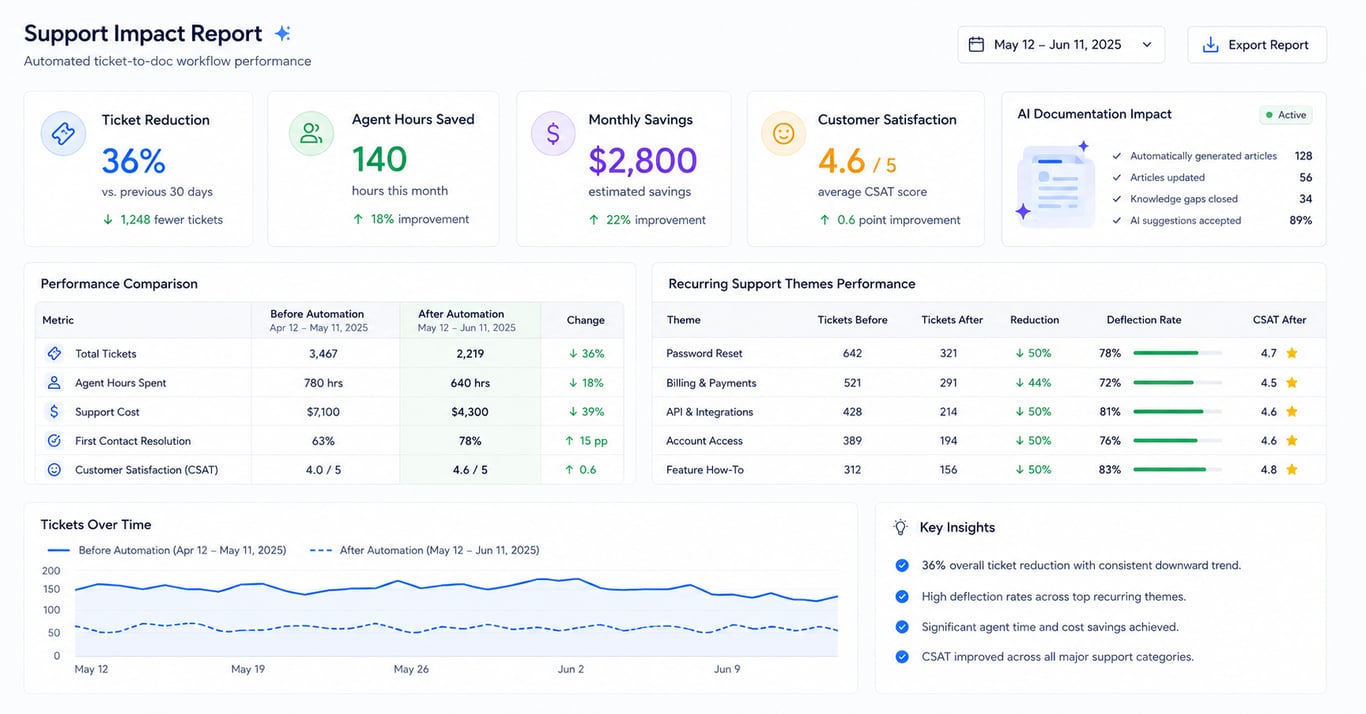This screenshot has width=1366, height=714.
Task: Click the Account Access theme row
Action: tap(988, 441)
